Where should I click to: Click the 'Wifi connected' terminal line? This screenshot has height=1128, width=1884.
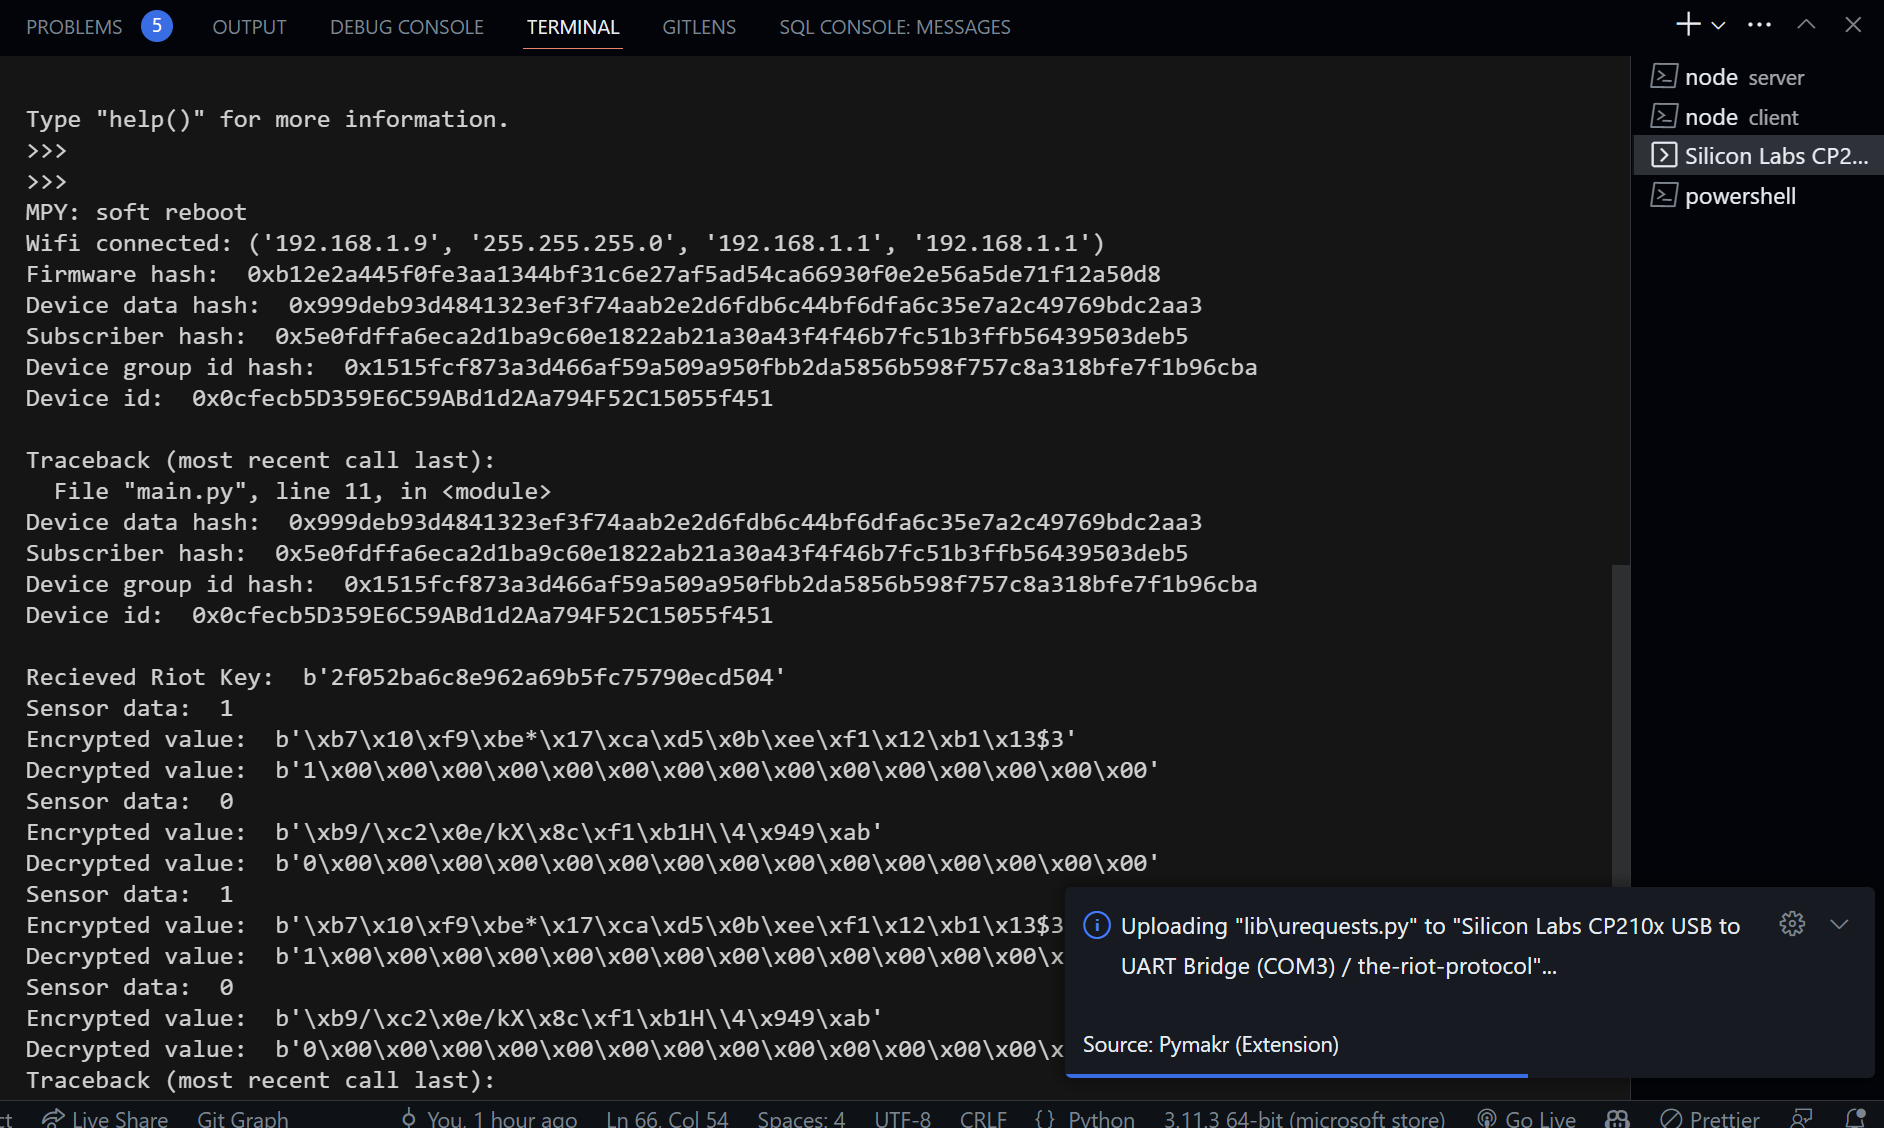click(565, 243)
